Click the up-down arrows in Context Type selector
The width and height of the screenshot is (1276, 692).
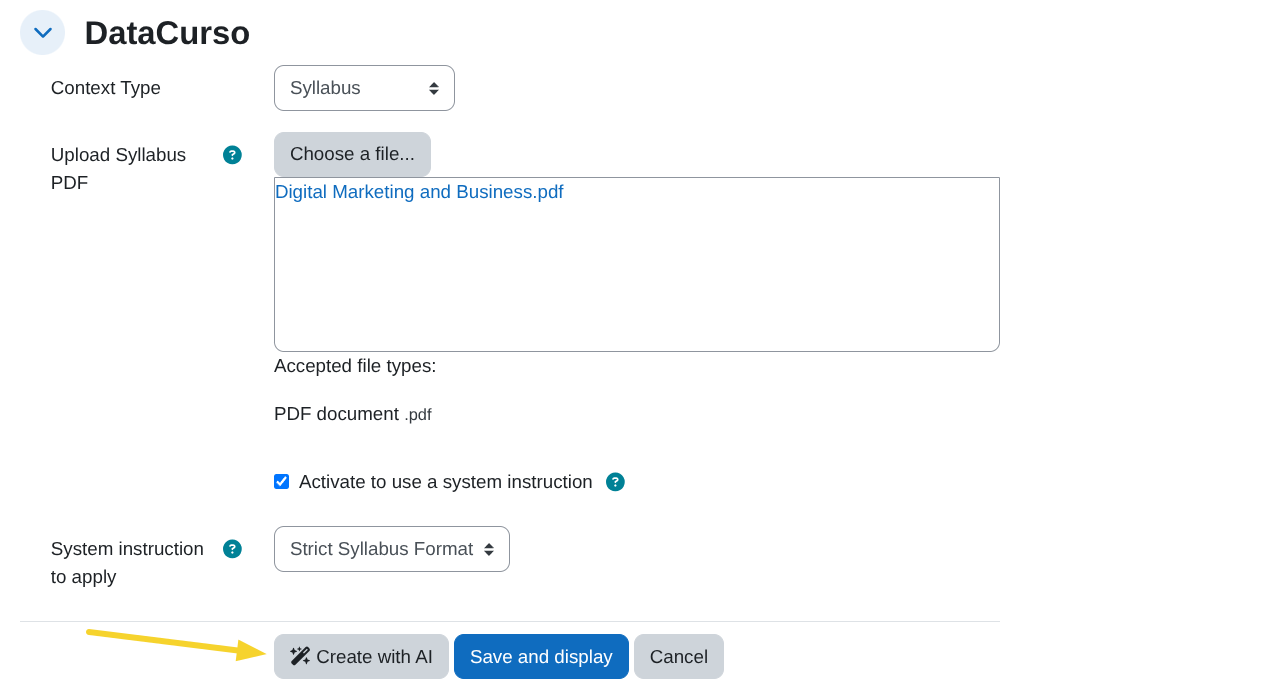436,88
